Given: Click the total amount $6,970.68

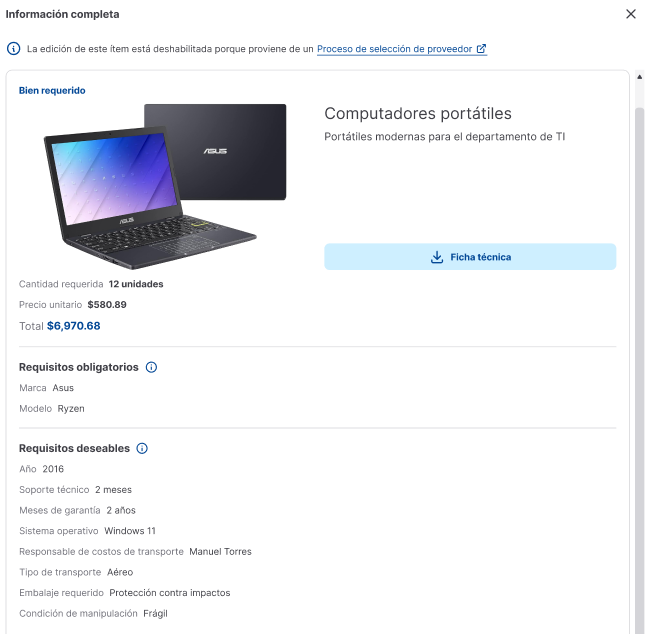Looking at the screenshot, I should click(x=74, y=326).
